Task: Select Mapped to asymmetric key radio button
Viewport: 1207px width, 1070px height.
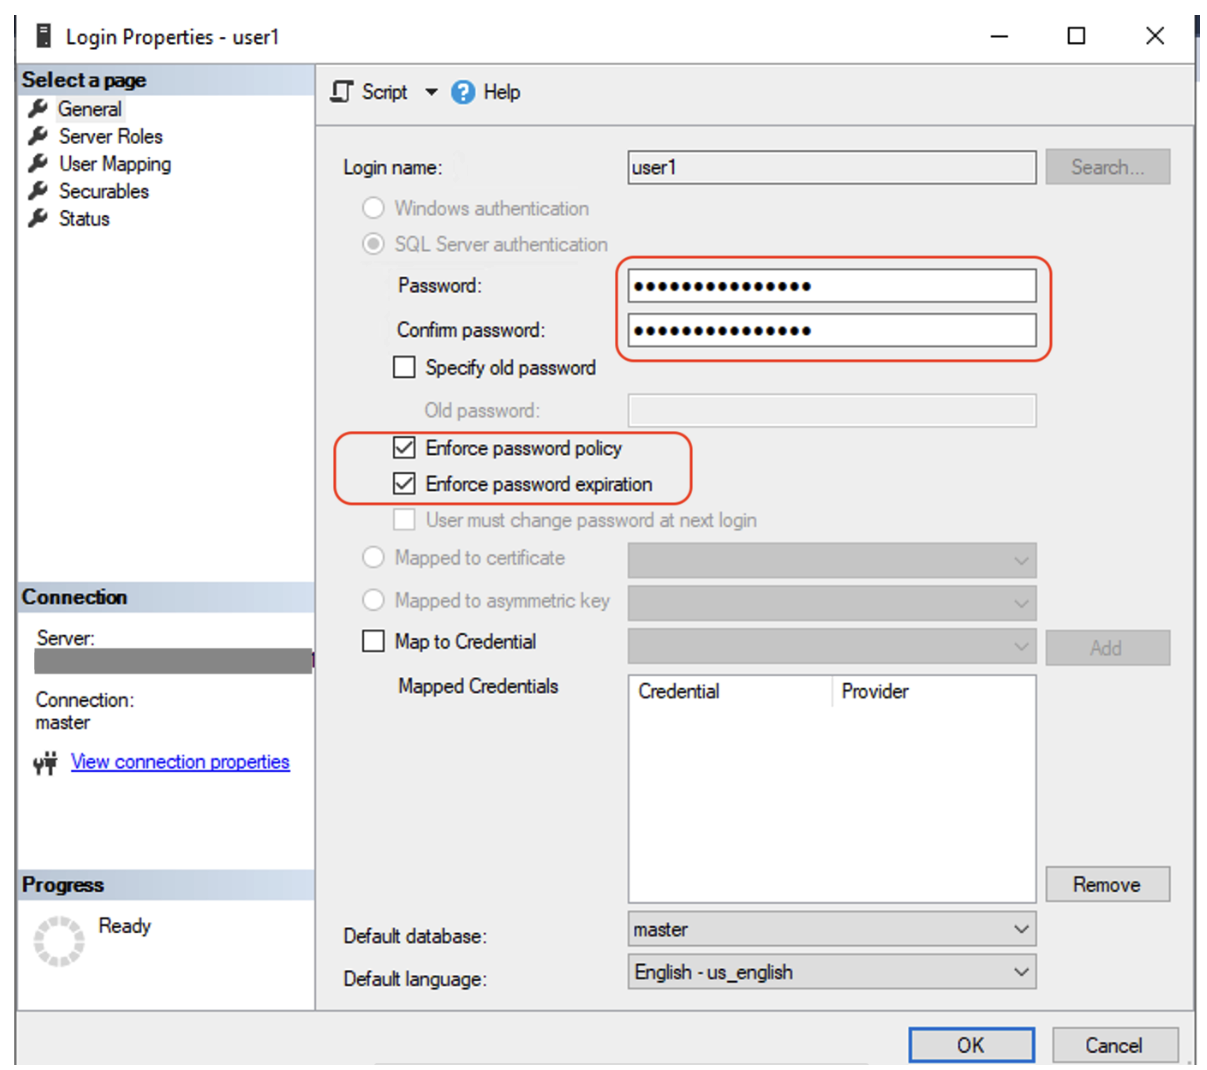Action: pyautogui.click(x=373, y=600)
